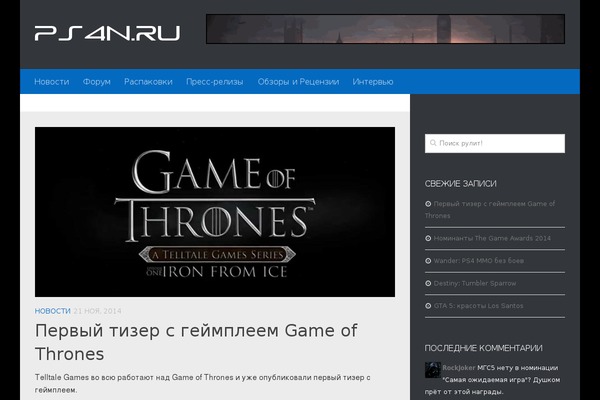Click clock icon beside GTA 5 post

[428, 305]
